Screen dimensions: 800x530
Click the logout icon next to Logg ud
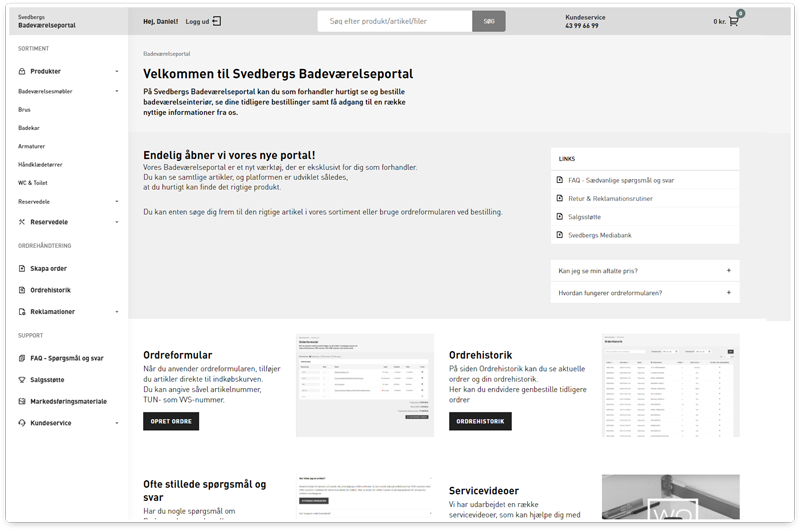tap(217, 21)
